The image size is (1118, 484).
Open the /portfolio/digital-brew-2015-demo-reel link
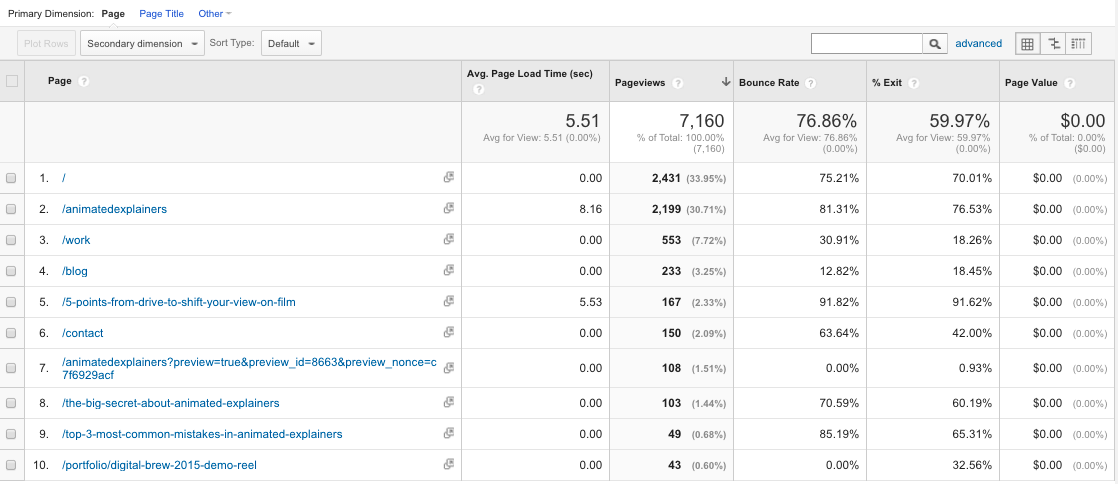coord(159,465)
